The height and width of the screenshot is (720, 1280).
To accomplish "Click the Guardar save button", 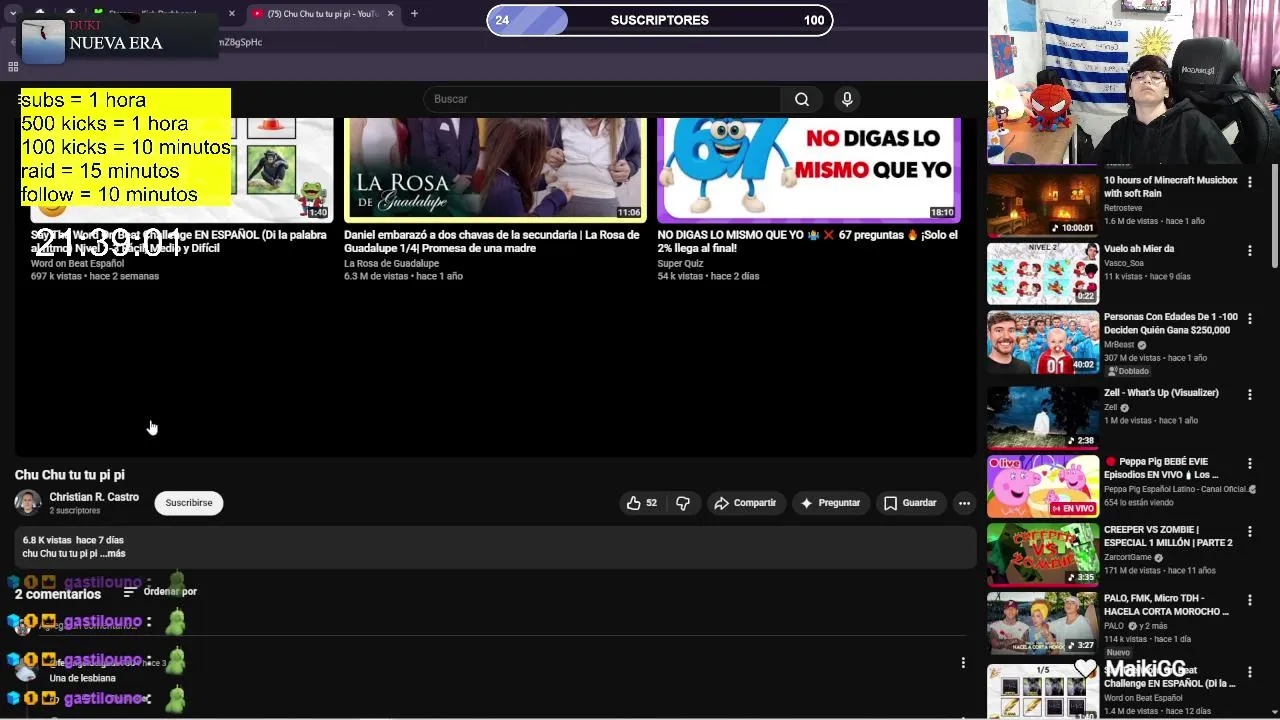I will click(909, 503).
